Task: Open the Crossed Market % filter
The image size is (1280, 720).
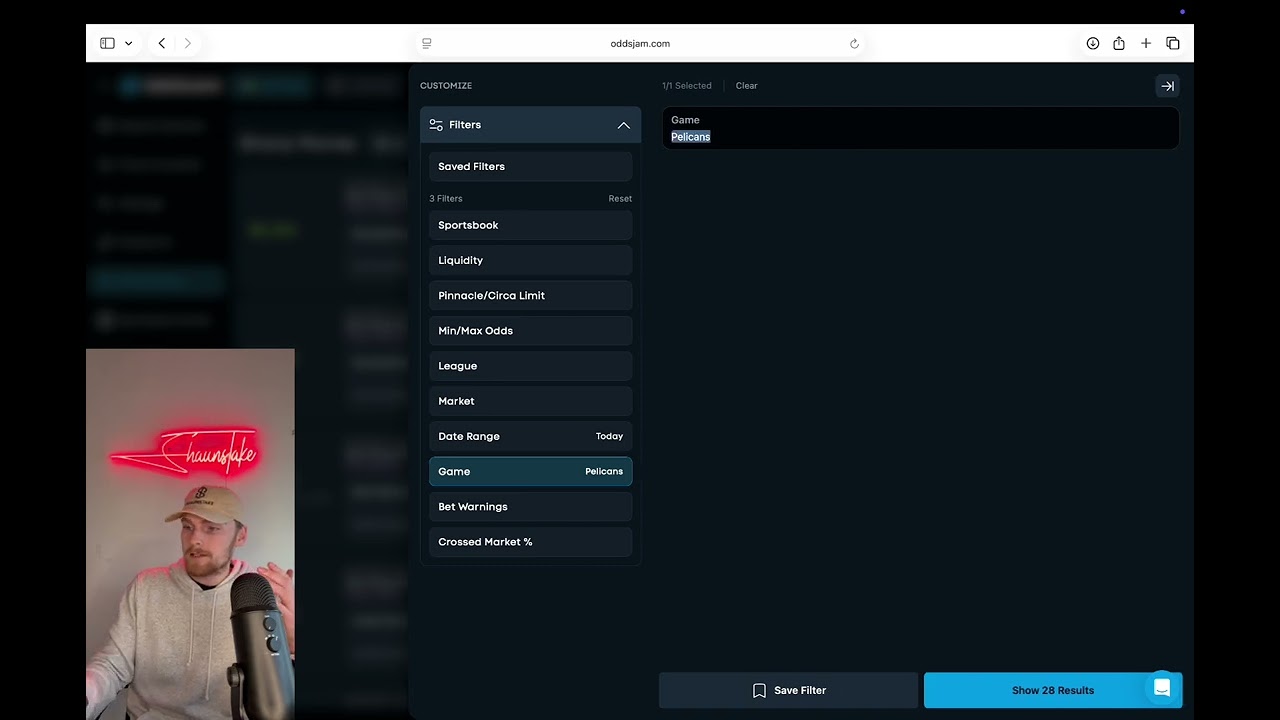Action: 531,542
